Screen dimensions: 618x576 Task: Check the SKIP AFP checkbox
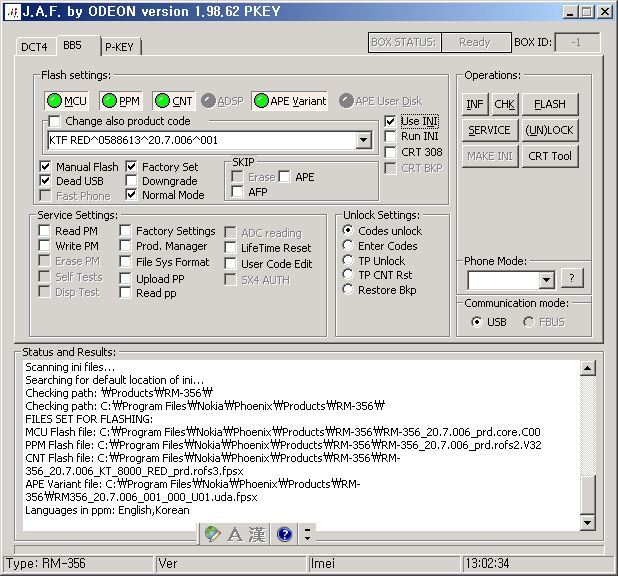[x=237, y=192]
